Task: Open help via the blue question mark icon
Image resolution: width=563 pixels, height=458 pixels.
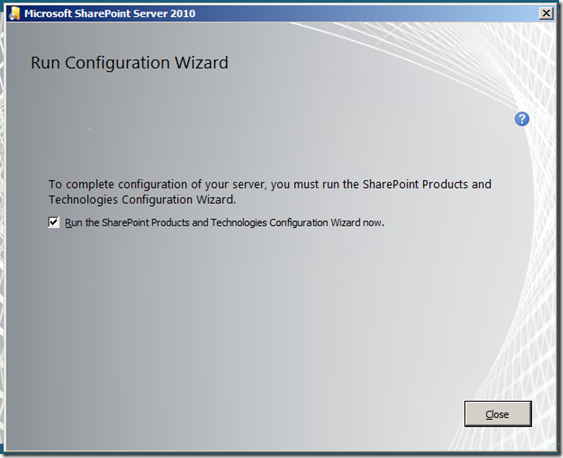Action: [x=522, y=119]
